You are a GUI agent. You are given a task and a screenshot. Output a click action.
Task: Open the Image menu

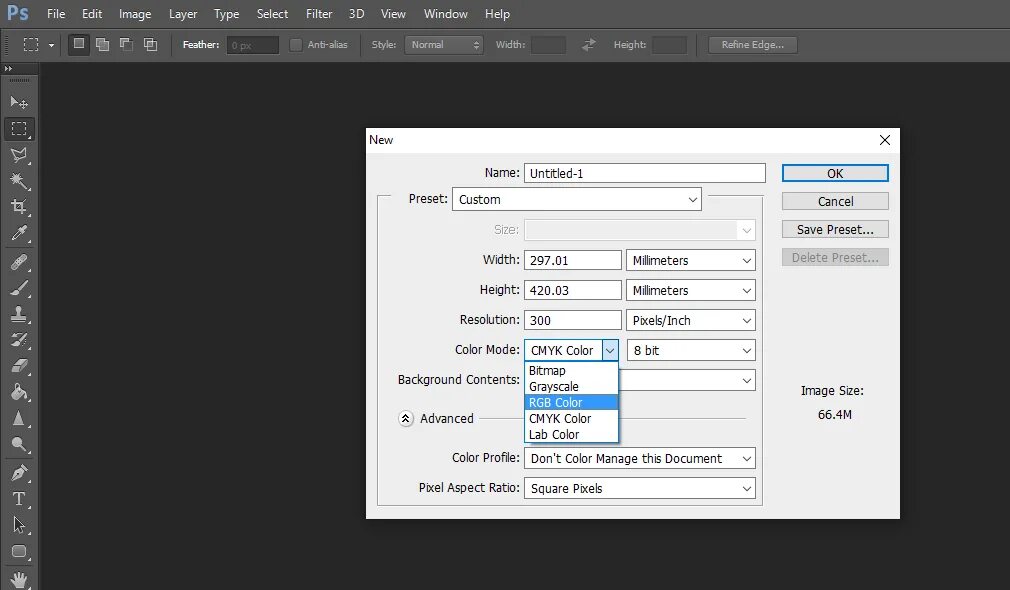135,14
